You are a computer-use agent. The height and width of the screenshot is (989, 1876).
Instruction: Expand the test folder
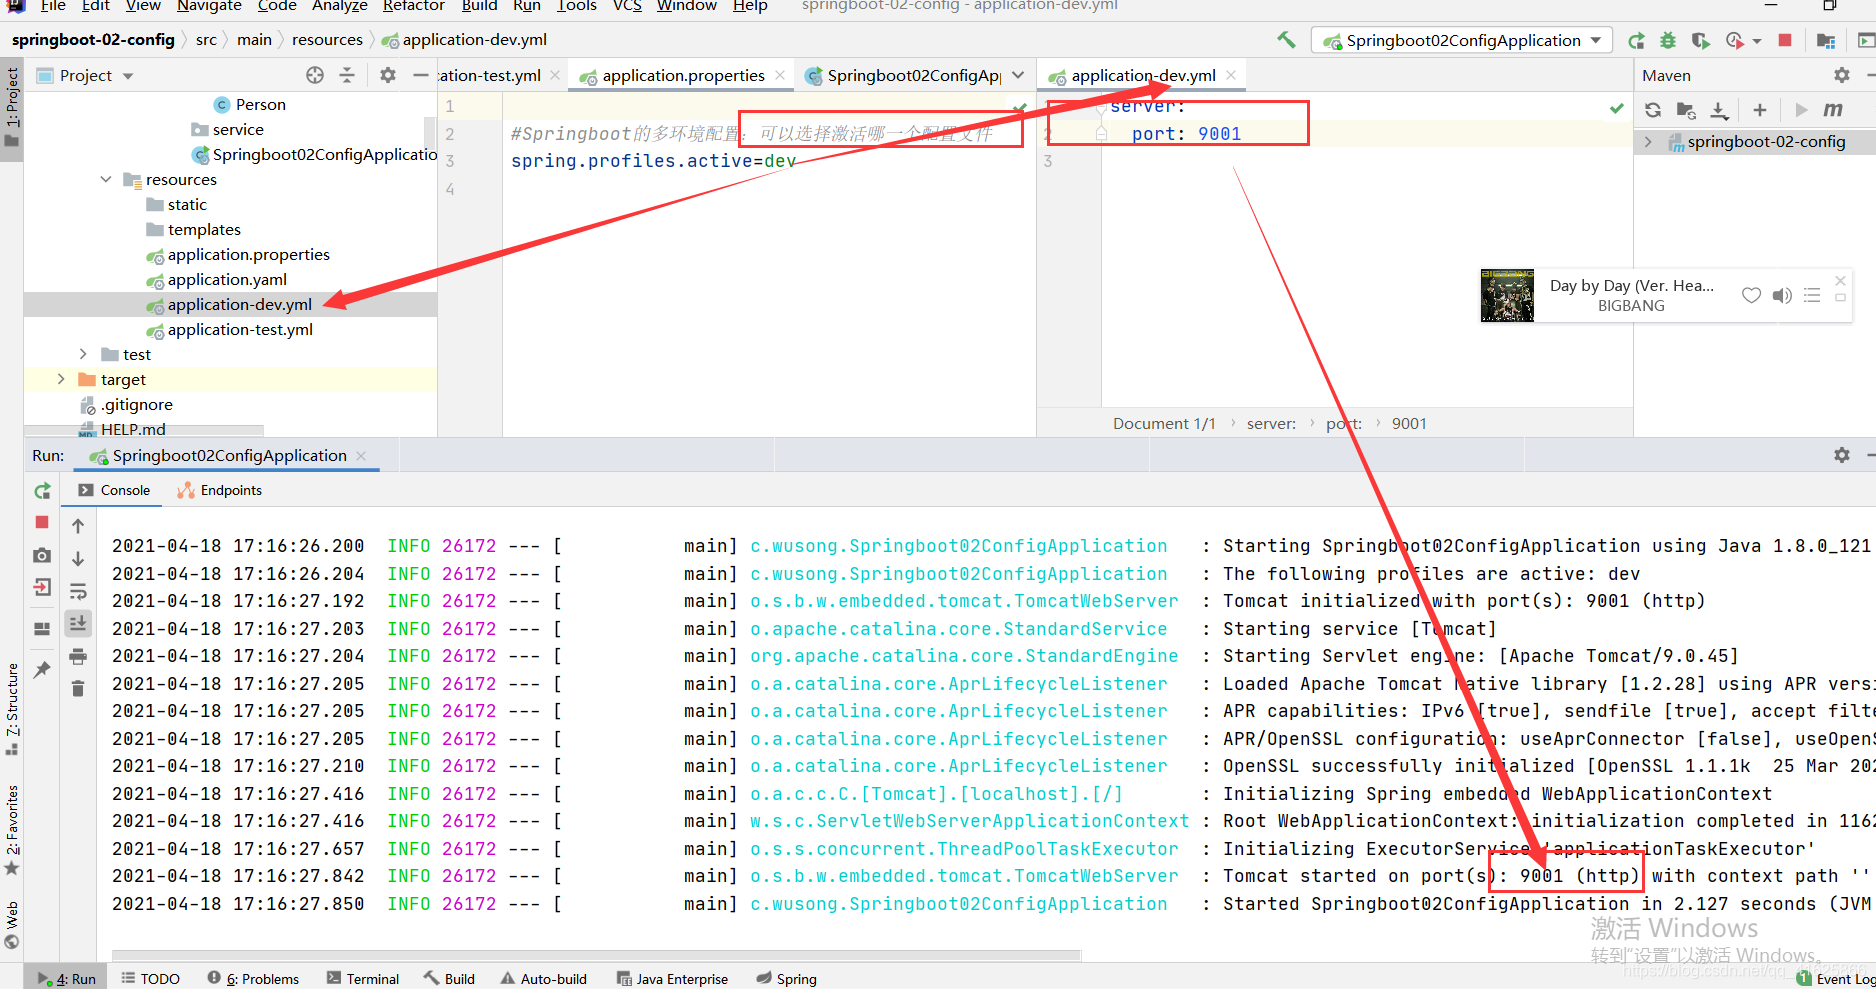point(84,355)
